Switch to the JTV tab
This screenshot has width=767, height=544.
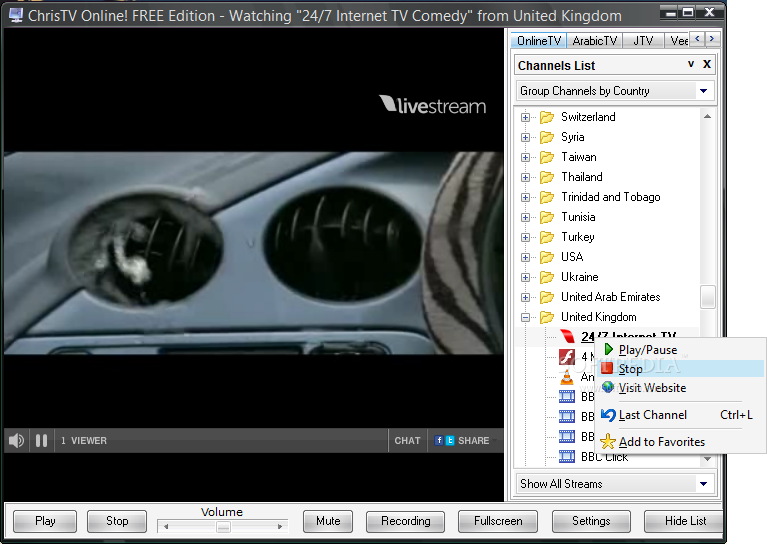coord(643,41)
